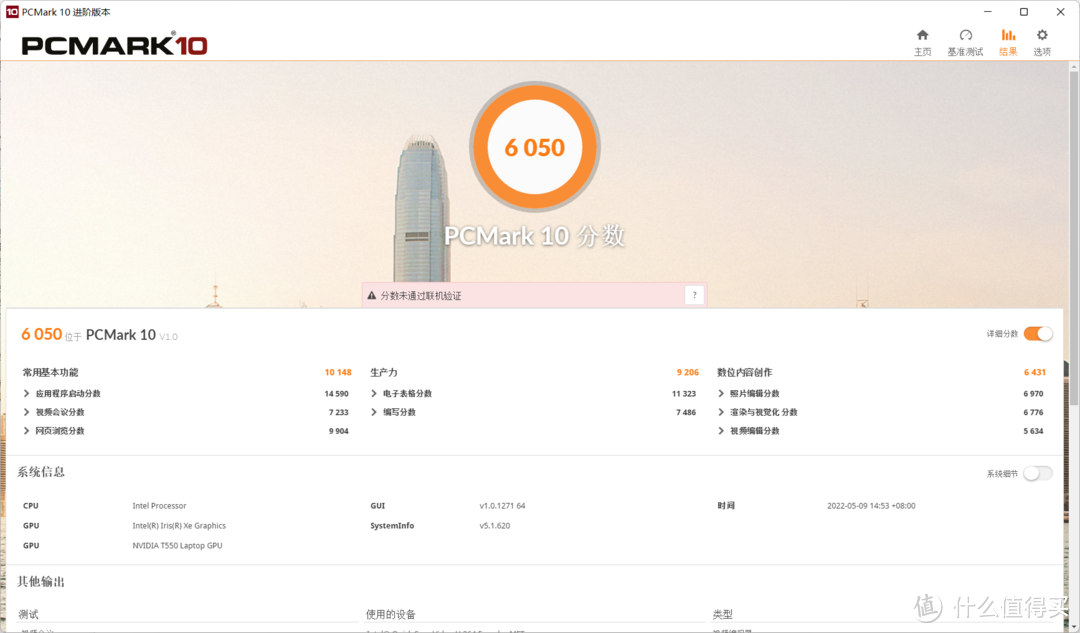Click the question mark help button
Viewport: 1080px width, 633px height.
[x=694, y=295]
